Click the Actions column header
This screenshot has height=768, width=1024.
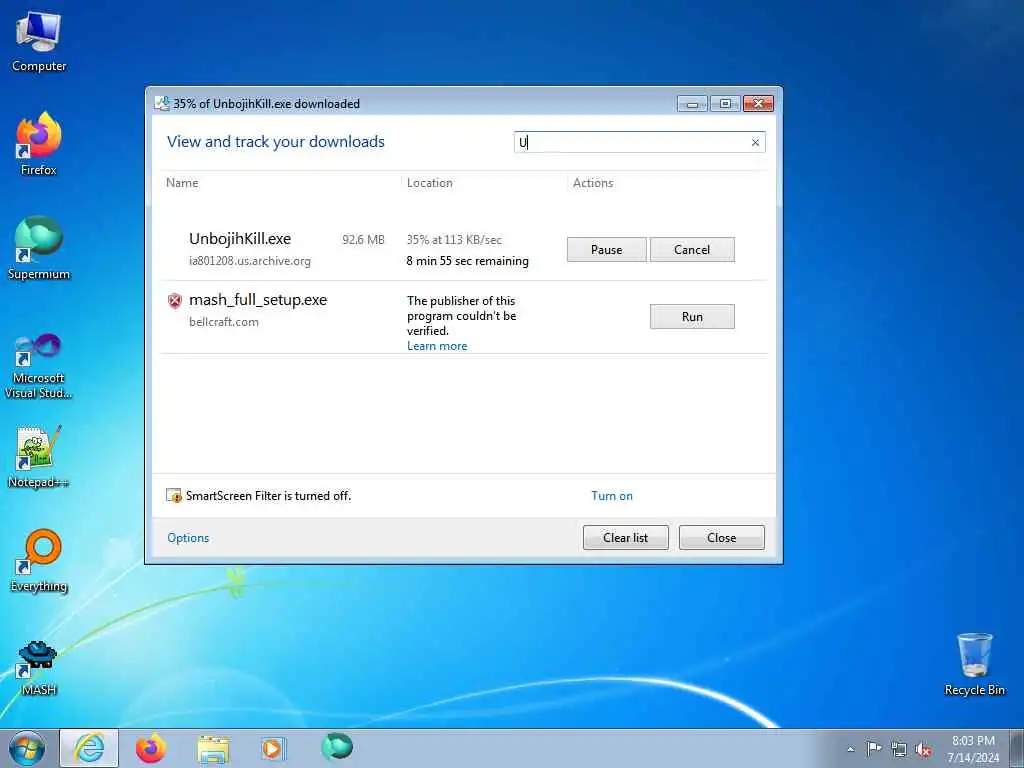593,183
